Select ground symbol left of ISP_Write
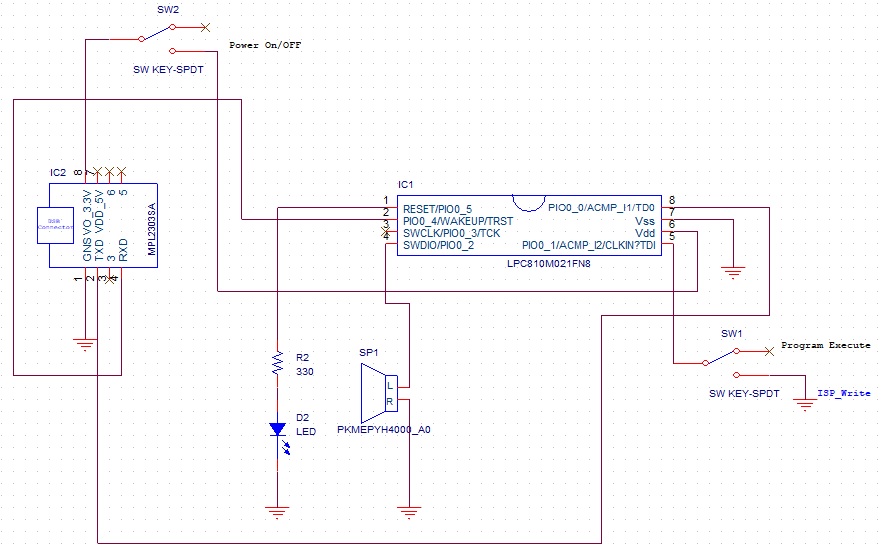The width and height of the screenshot is (881, 551). click(803, 405)
